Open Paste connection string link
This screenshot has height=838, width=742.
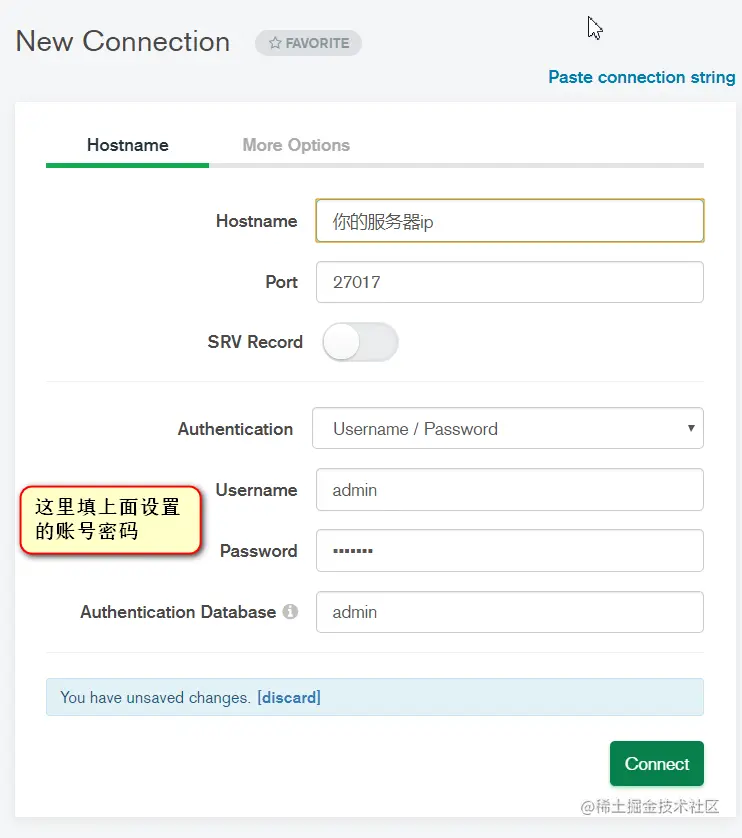[641, 77]
